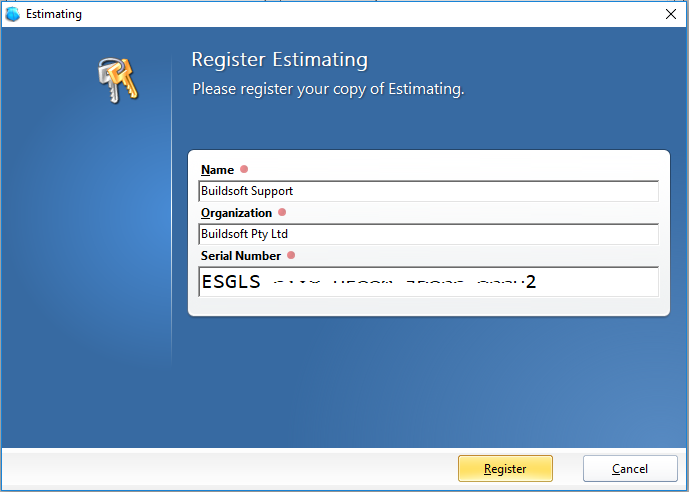This screenshot has width=689, height=492.
Task: Click the ESGLS prefix in the serial number
Action: point(231,282)
